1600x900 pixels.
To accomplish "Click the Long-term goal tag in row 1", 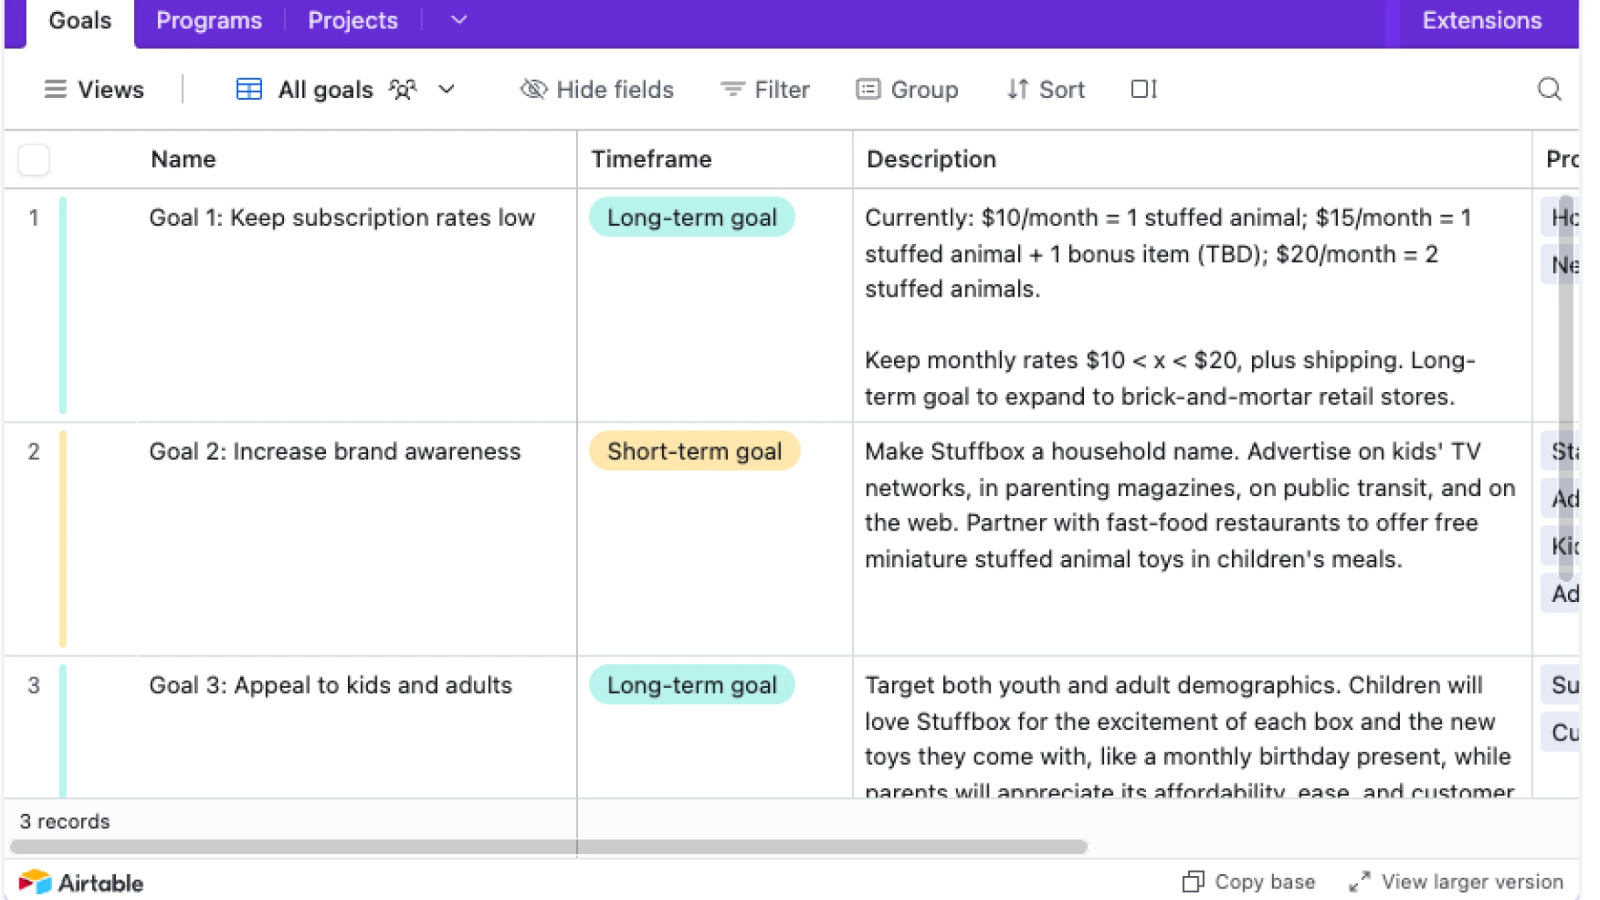I will (692, 218).
